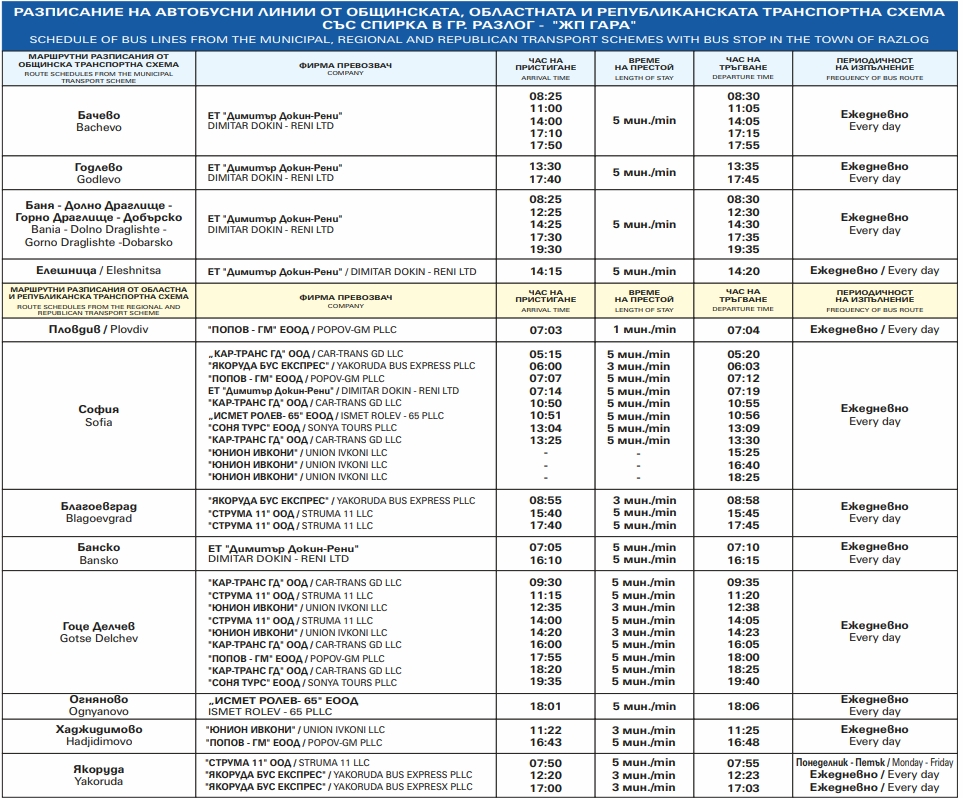Select the Годлево / Godlevo route cell

[x=99, y=173]
